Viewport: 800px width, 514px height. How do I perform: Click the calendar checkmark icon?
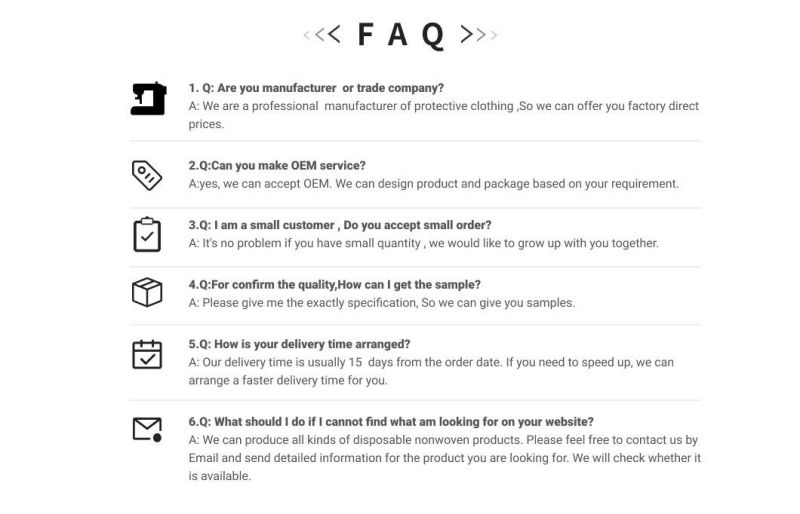coord(147,354)
